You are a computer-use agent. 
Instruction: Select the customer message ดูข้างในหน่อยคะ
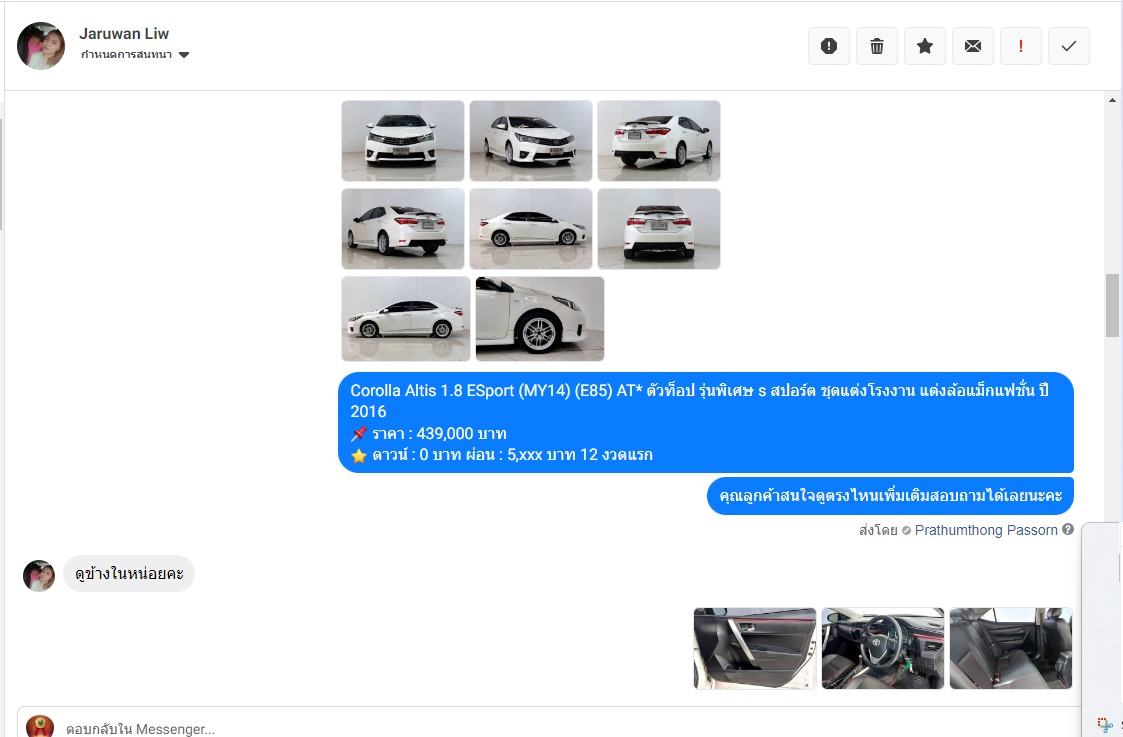129,574
